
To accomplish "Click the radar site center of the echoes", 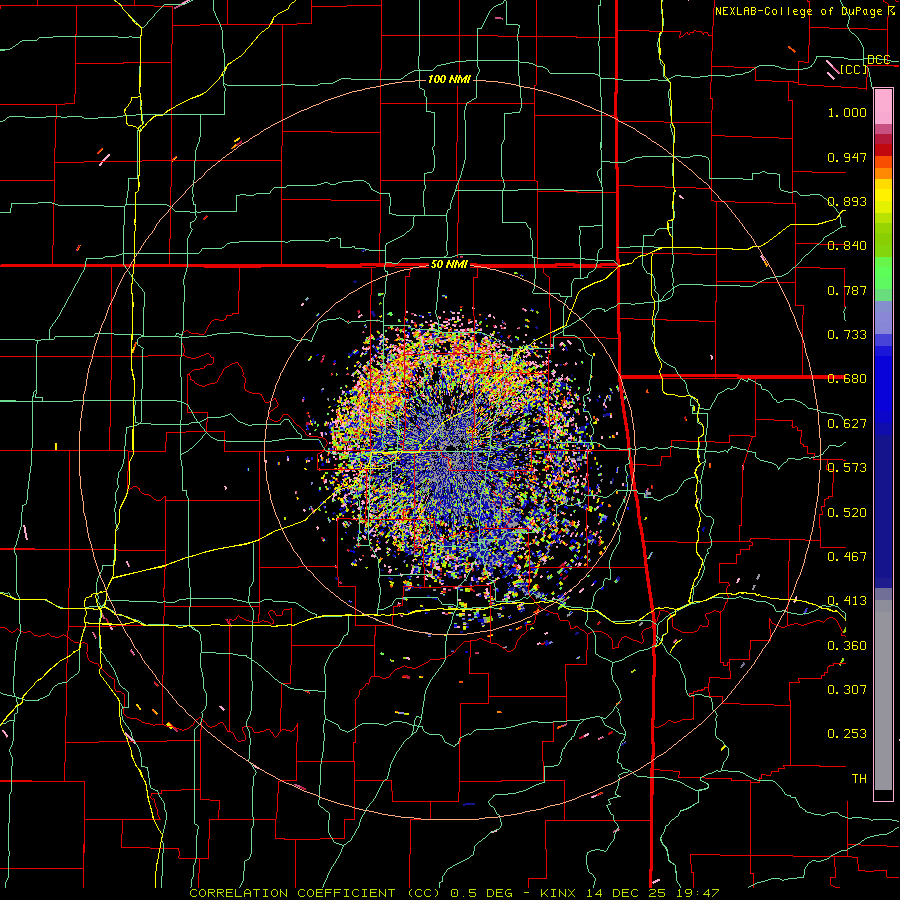I will [x=450, y=449].
